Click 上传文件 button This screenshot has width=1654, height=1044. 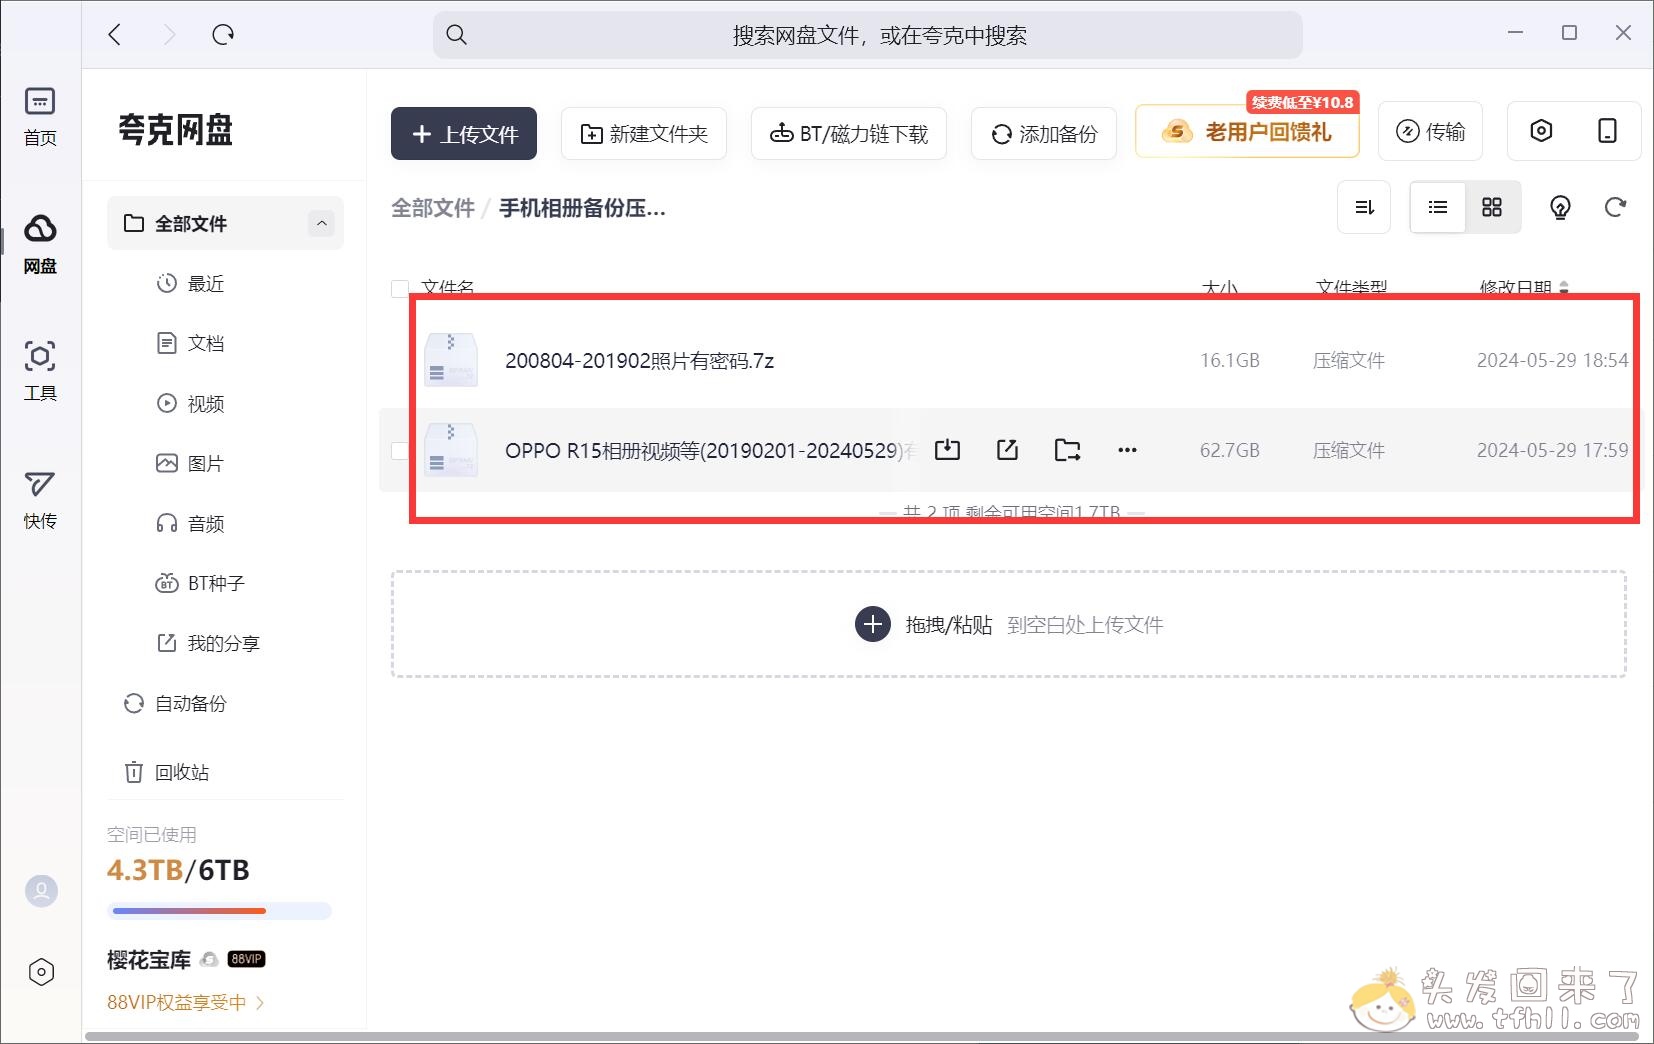click(x=464, y=133)
